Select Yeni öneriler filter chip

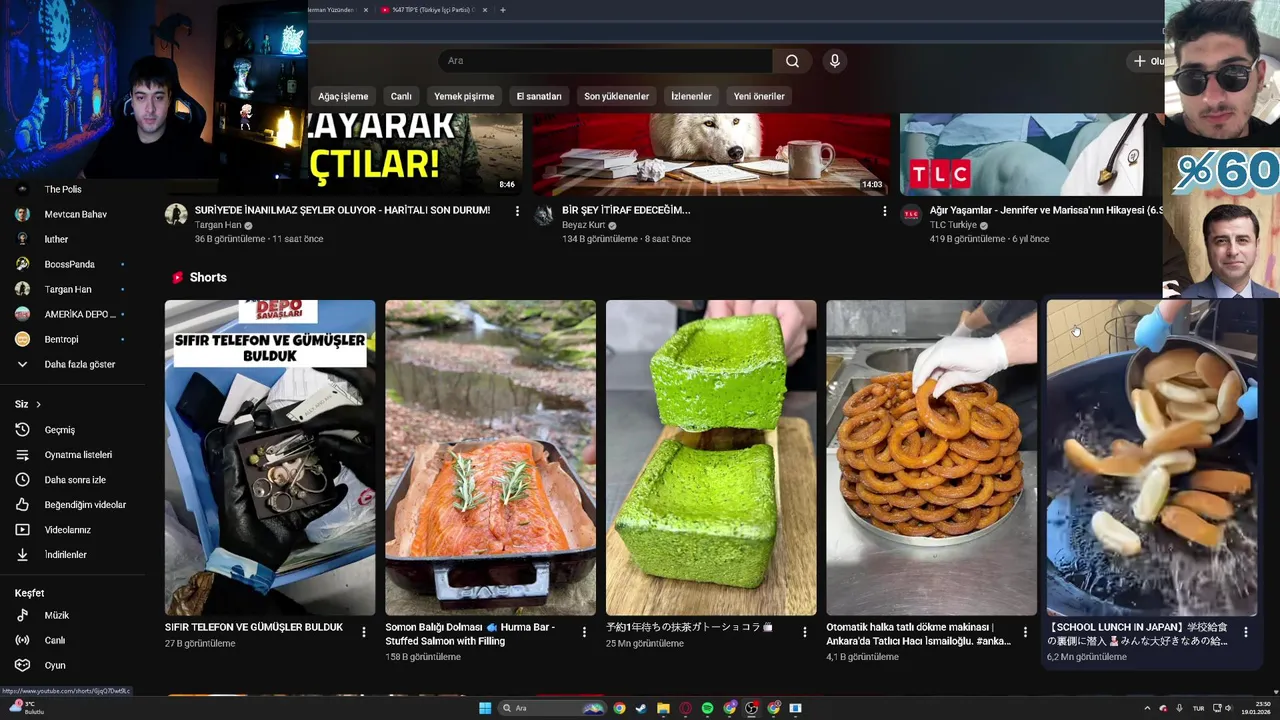point(759,96)
